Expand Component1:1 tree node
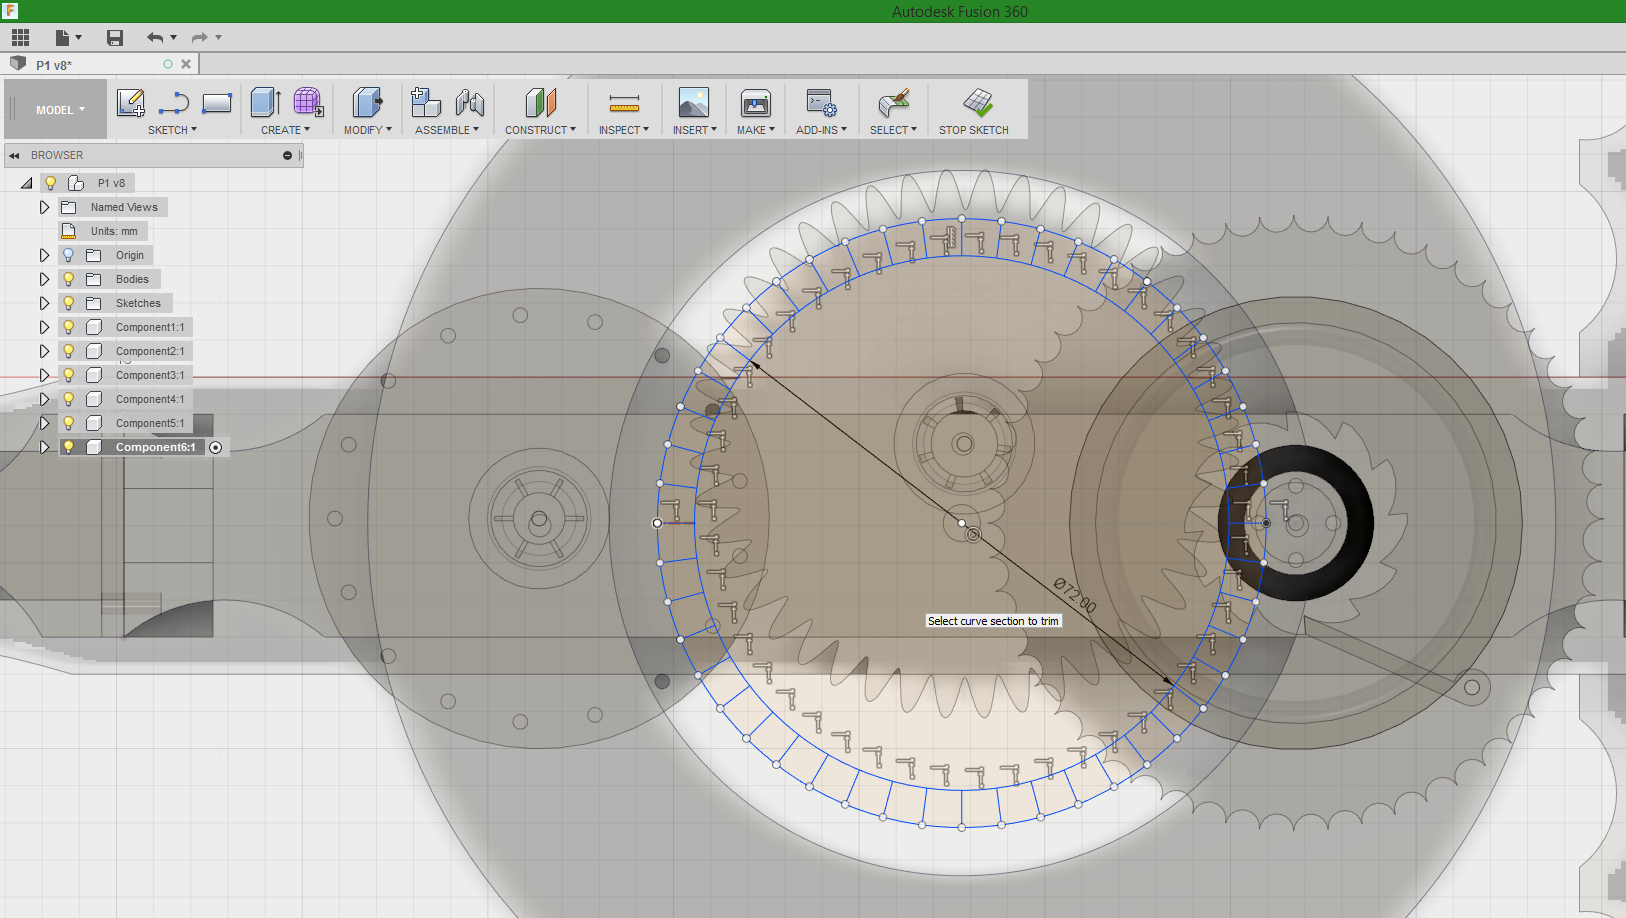The height and width of the screenshot is (918, 1626). click(44, 327)
